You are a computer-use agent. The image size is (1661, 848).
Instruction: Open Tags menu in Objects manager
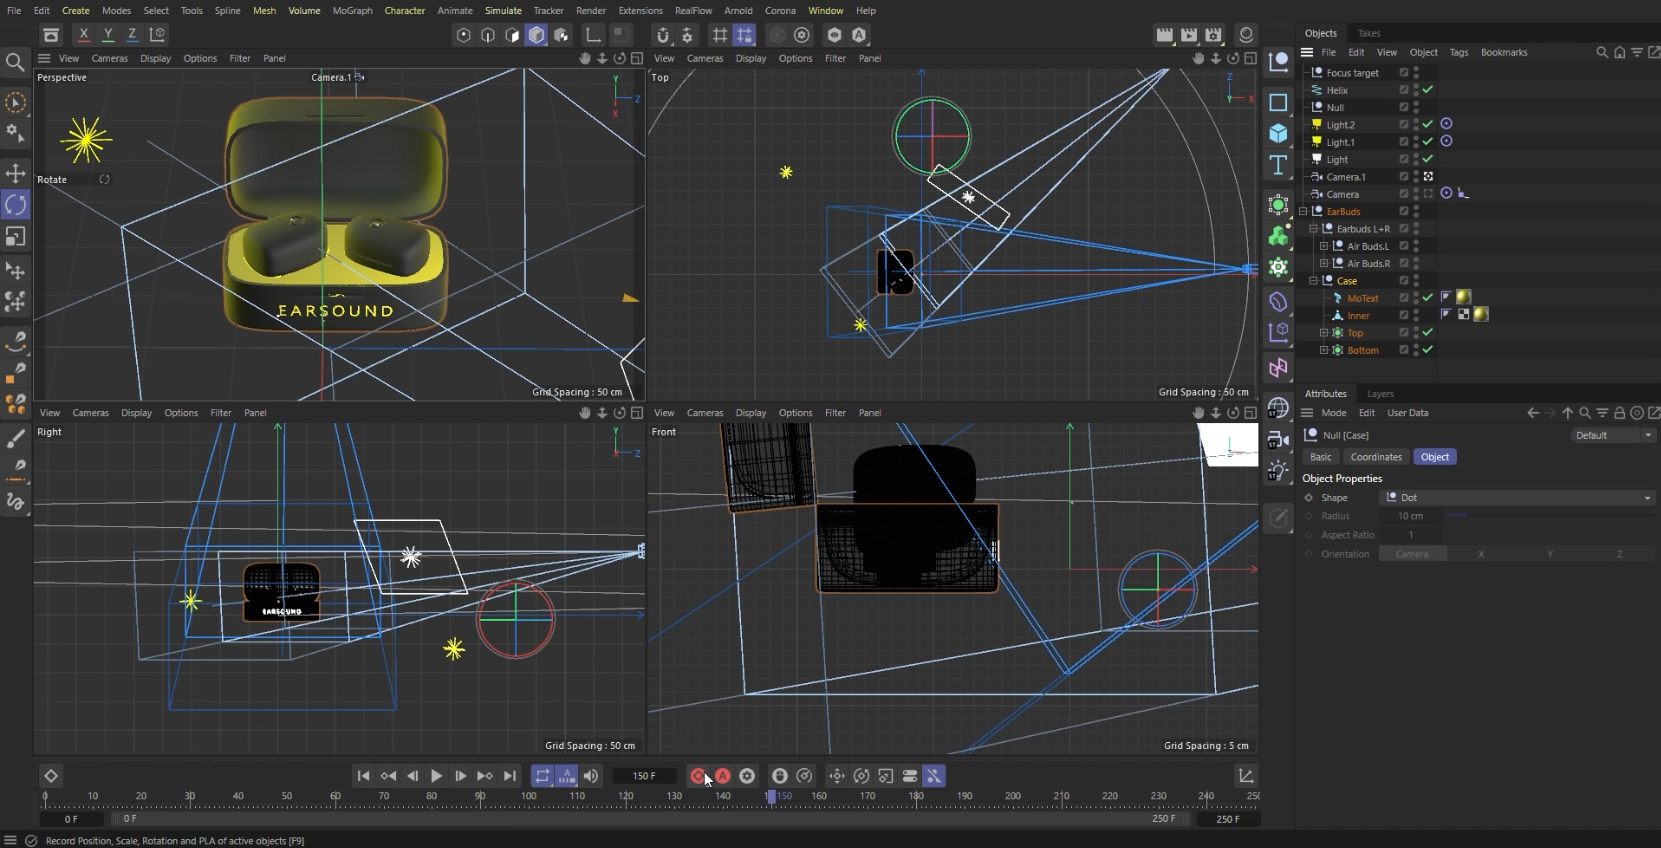pos(1459,52)
